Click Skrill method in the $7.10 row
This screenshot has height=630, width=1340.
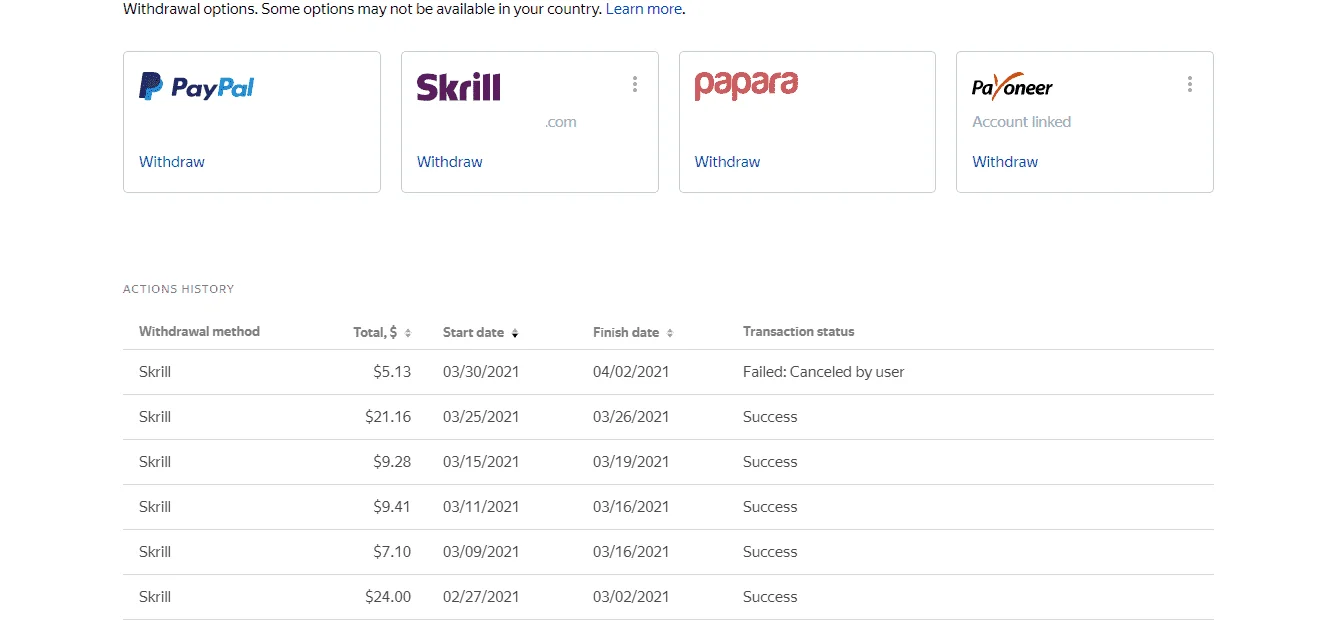point(155,552)
